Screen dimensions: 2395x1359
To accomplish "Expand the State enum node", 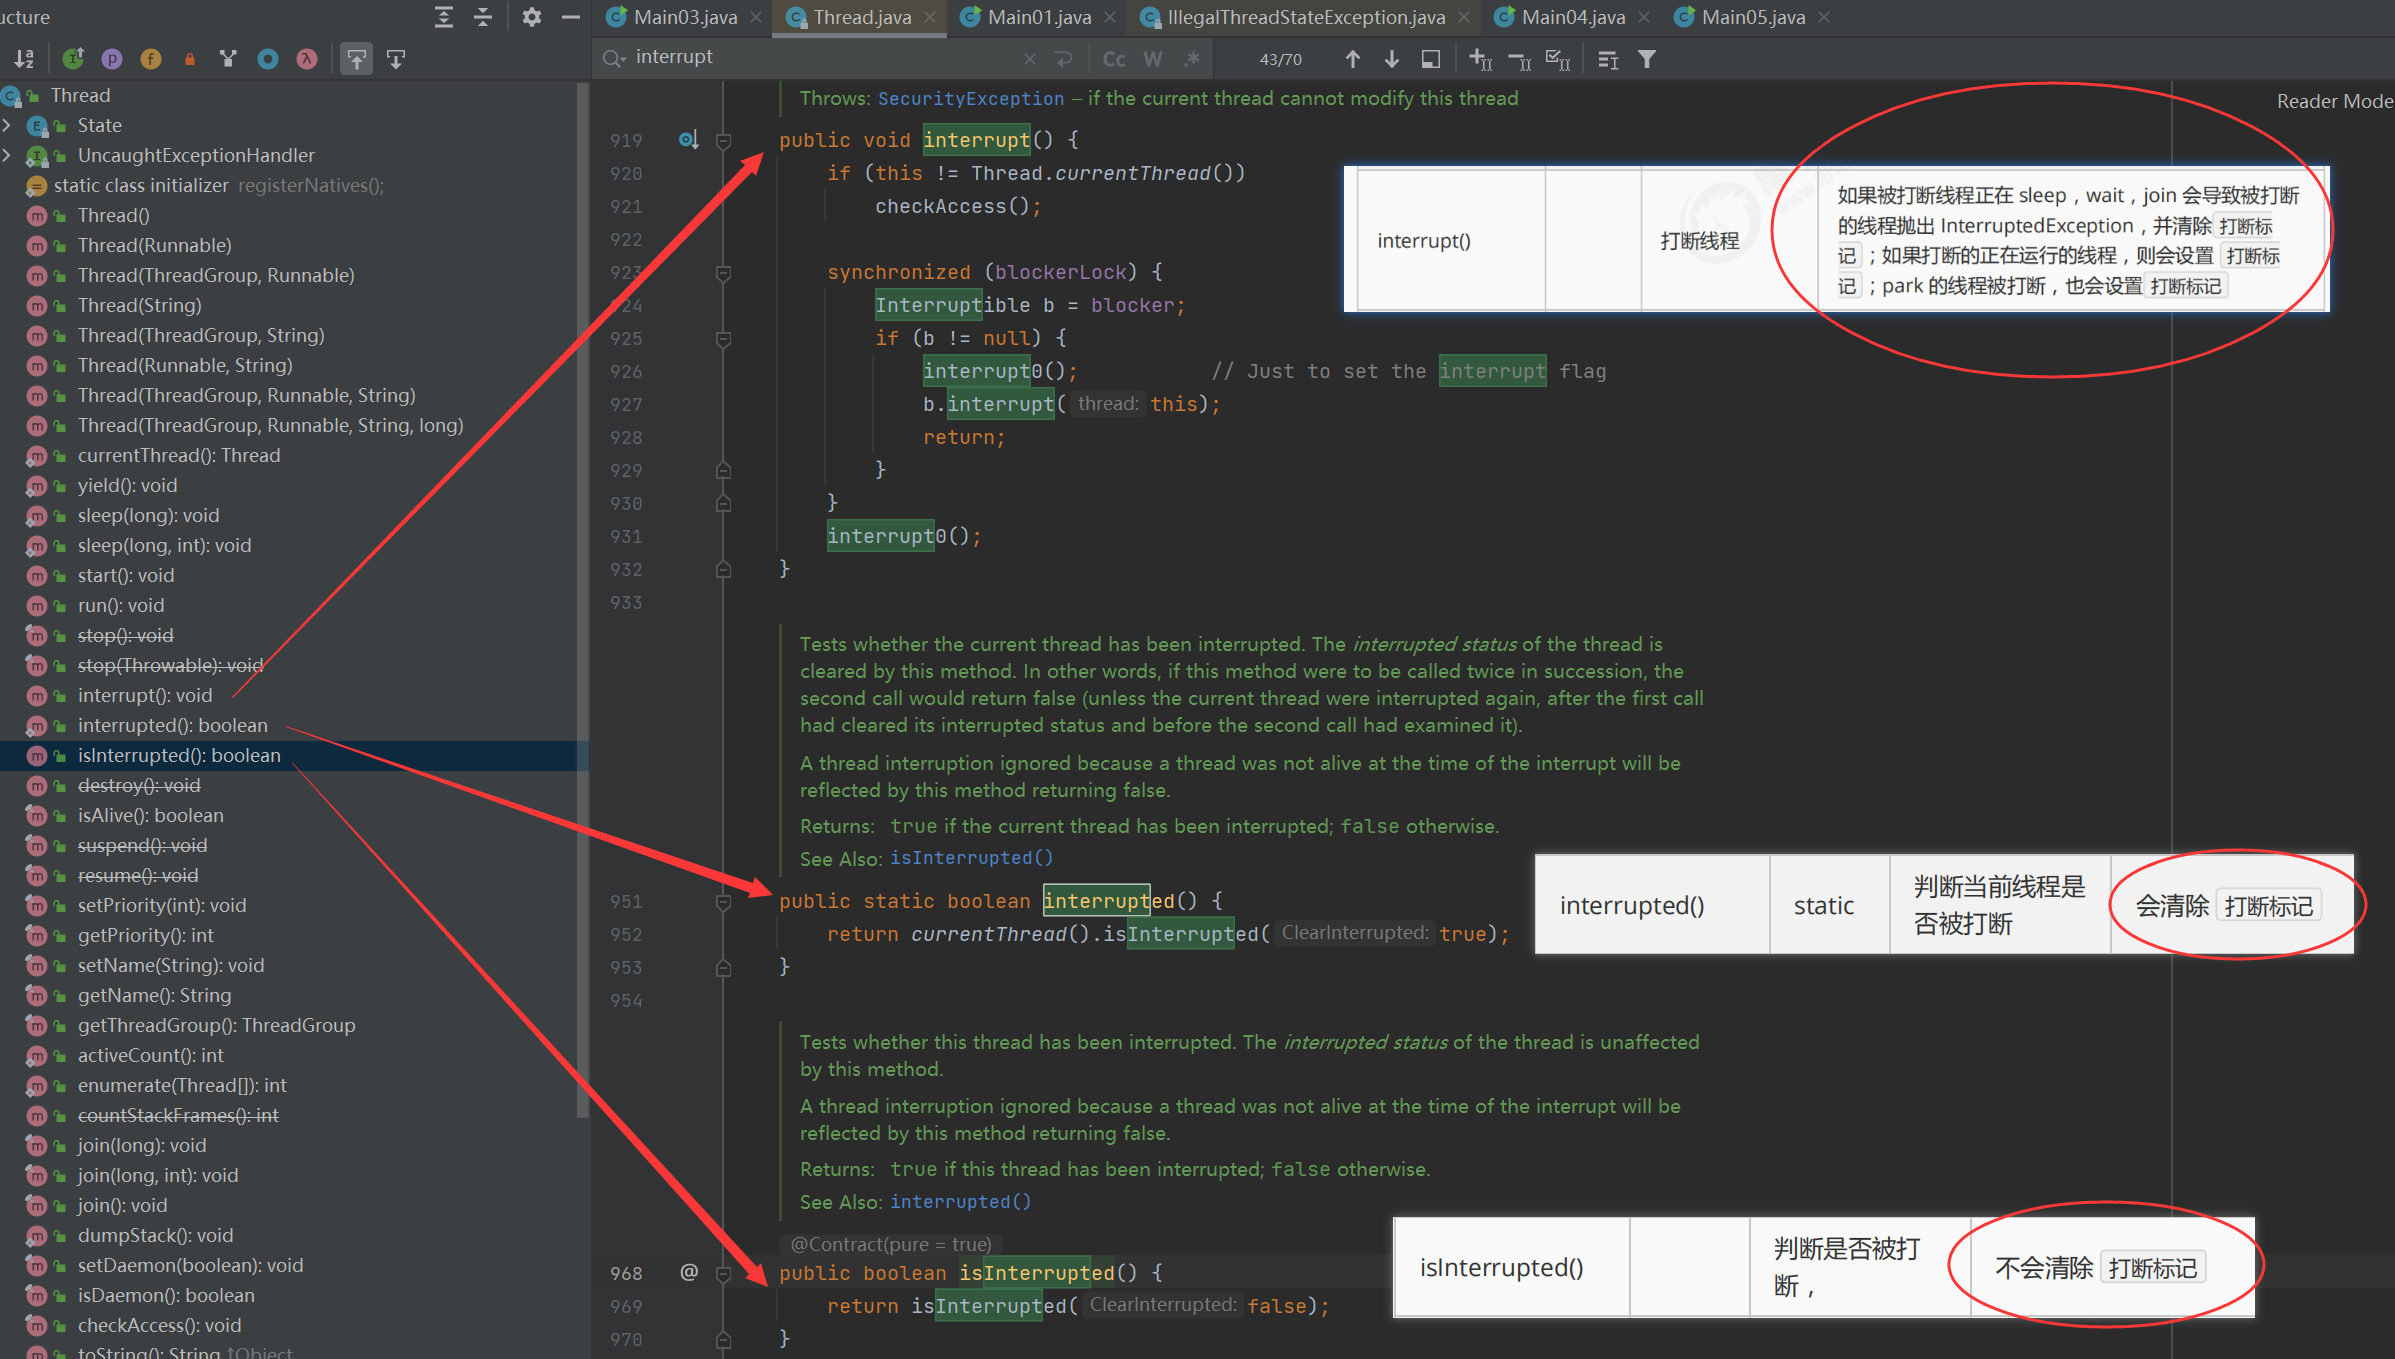I will click(7, 125).
